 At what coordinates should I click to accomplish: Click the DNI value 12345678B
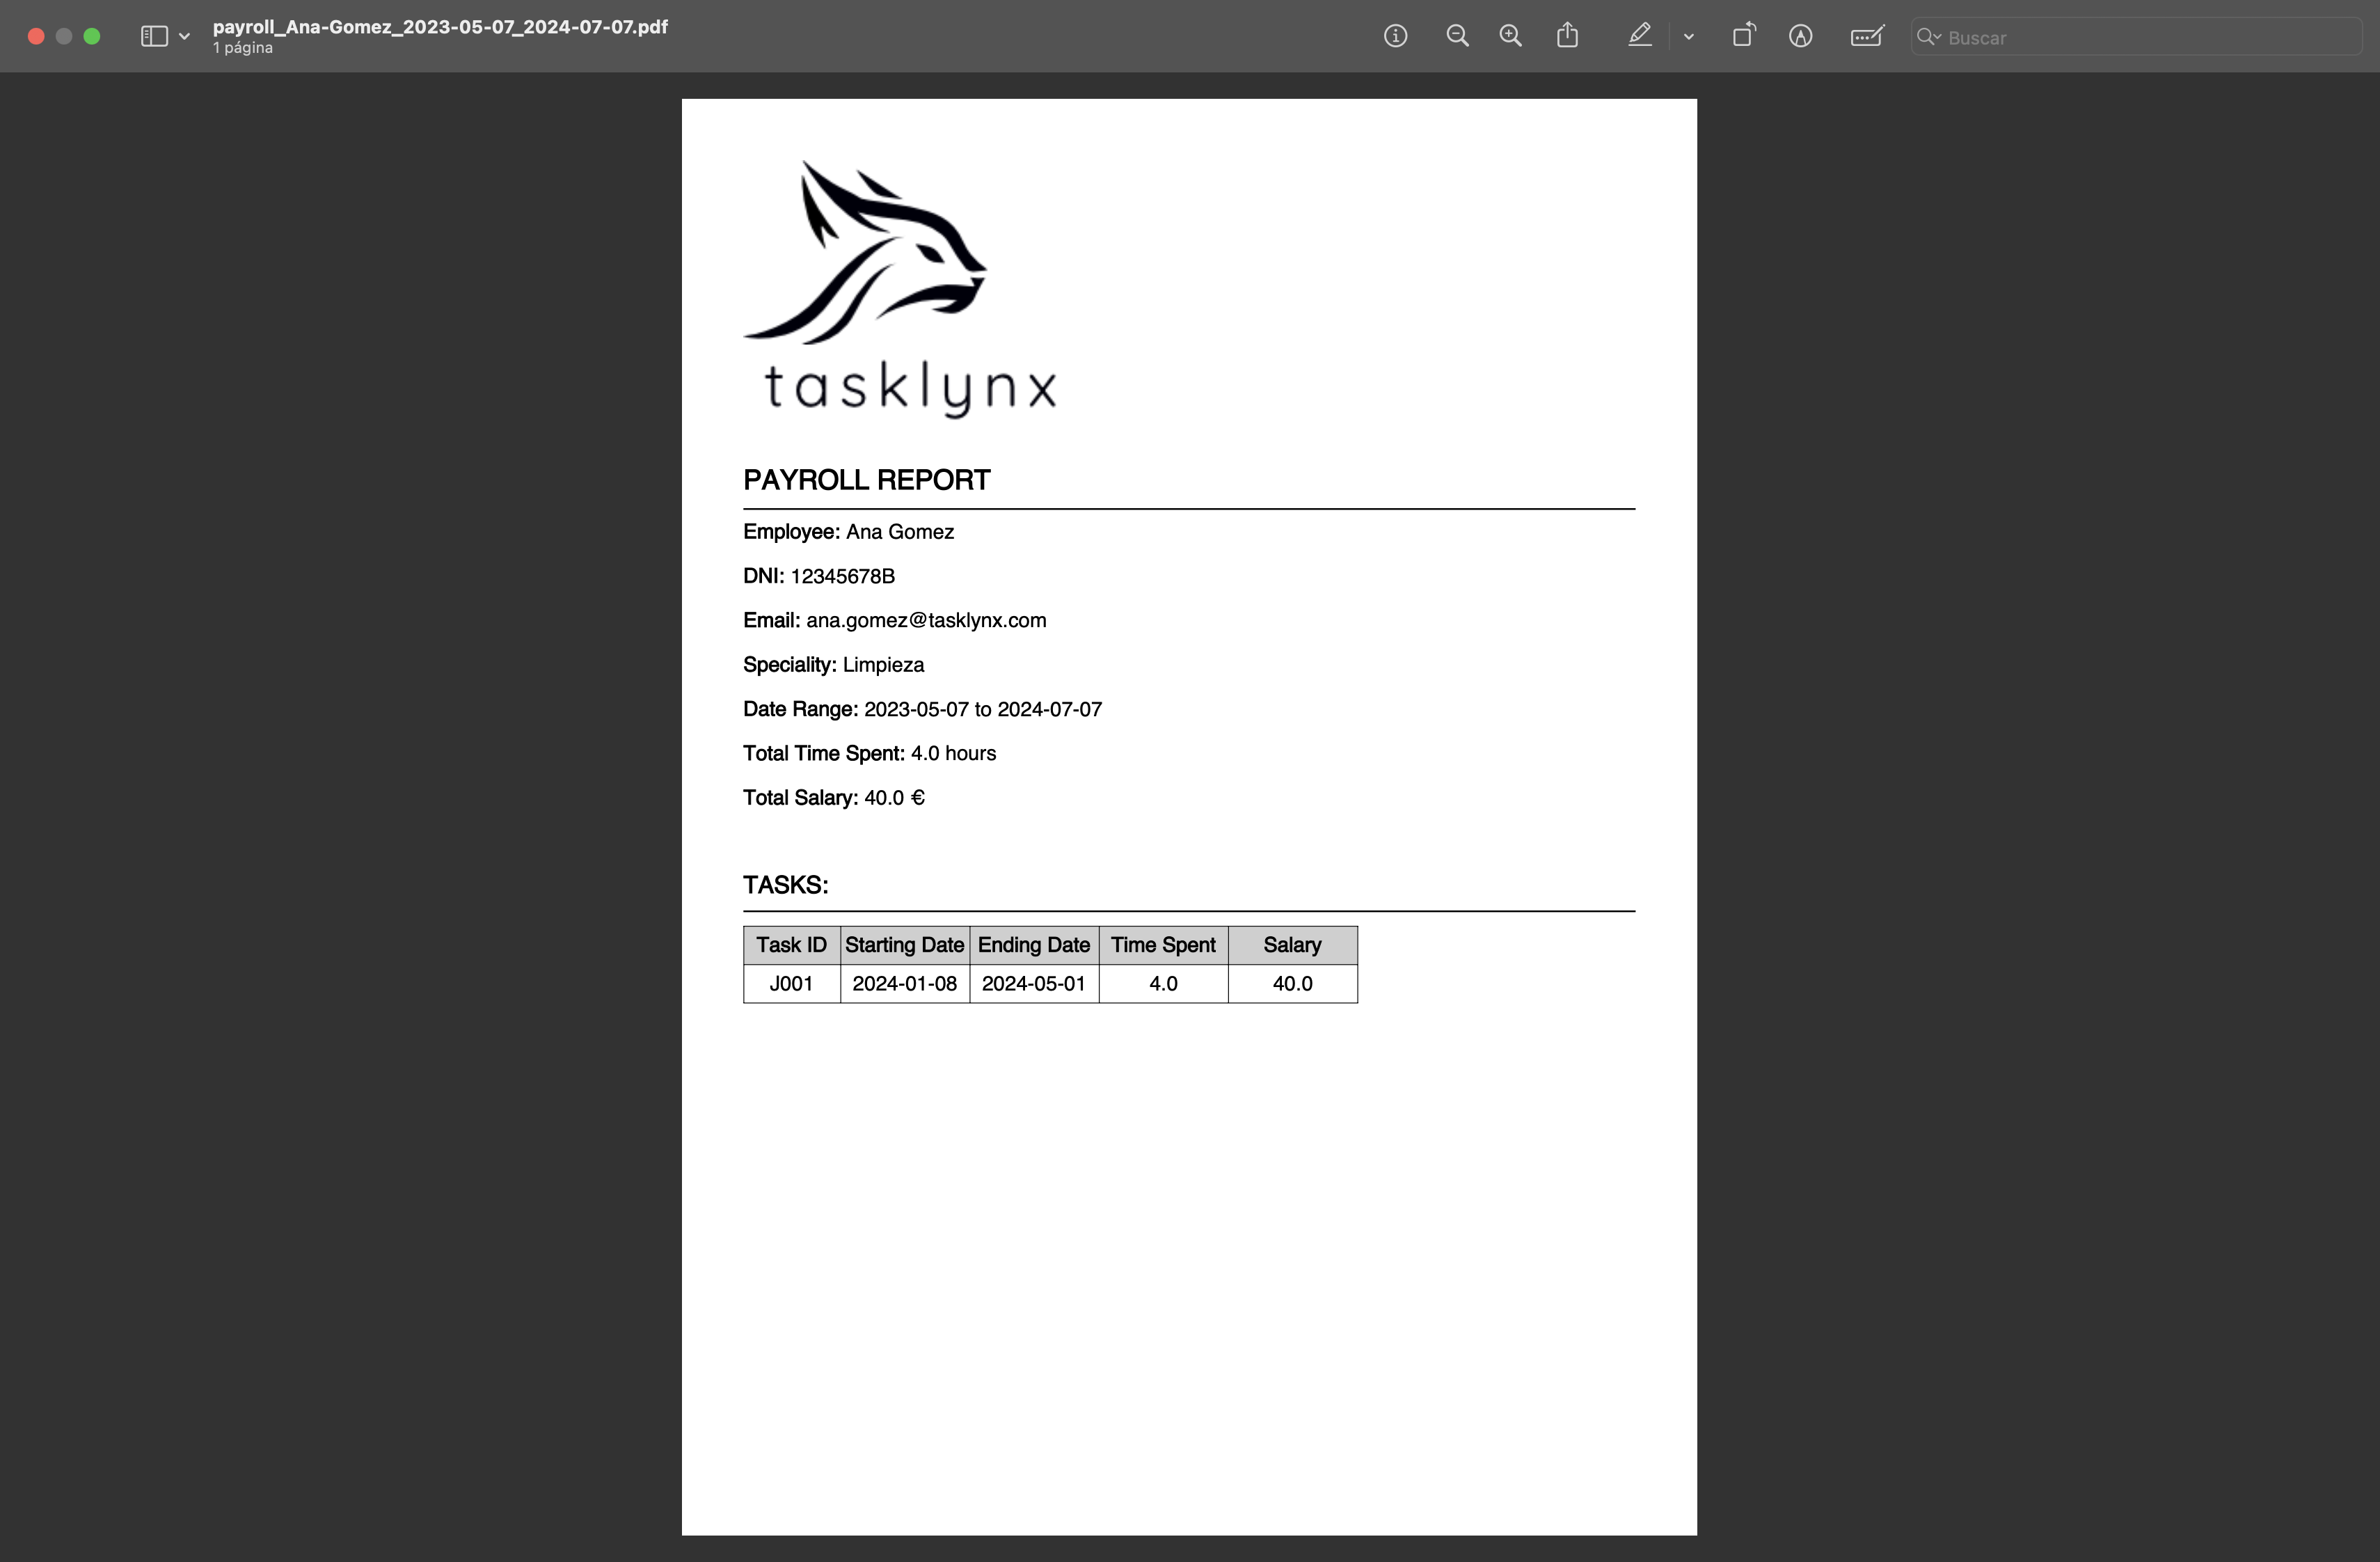point(843,577)
